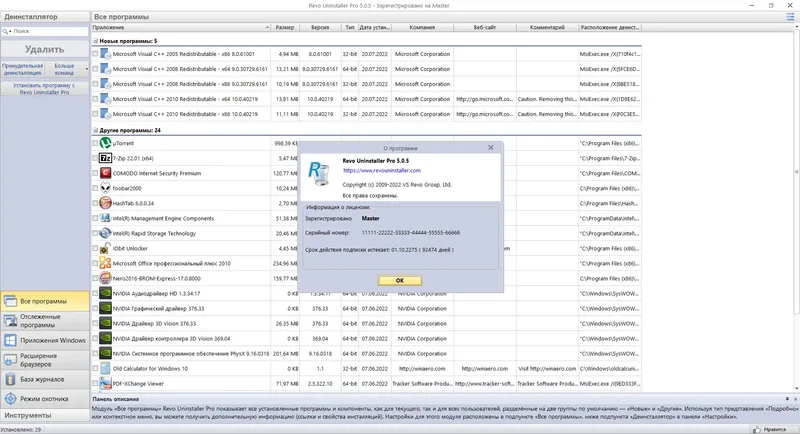Pin the Панель описания panel
Screen dimensions: 800x434
[787, 399]
